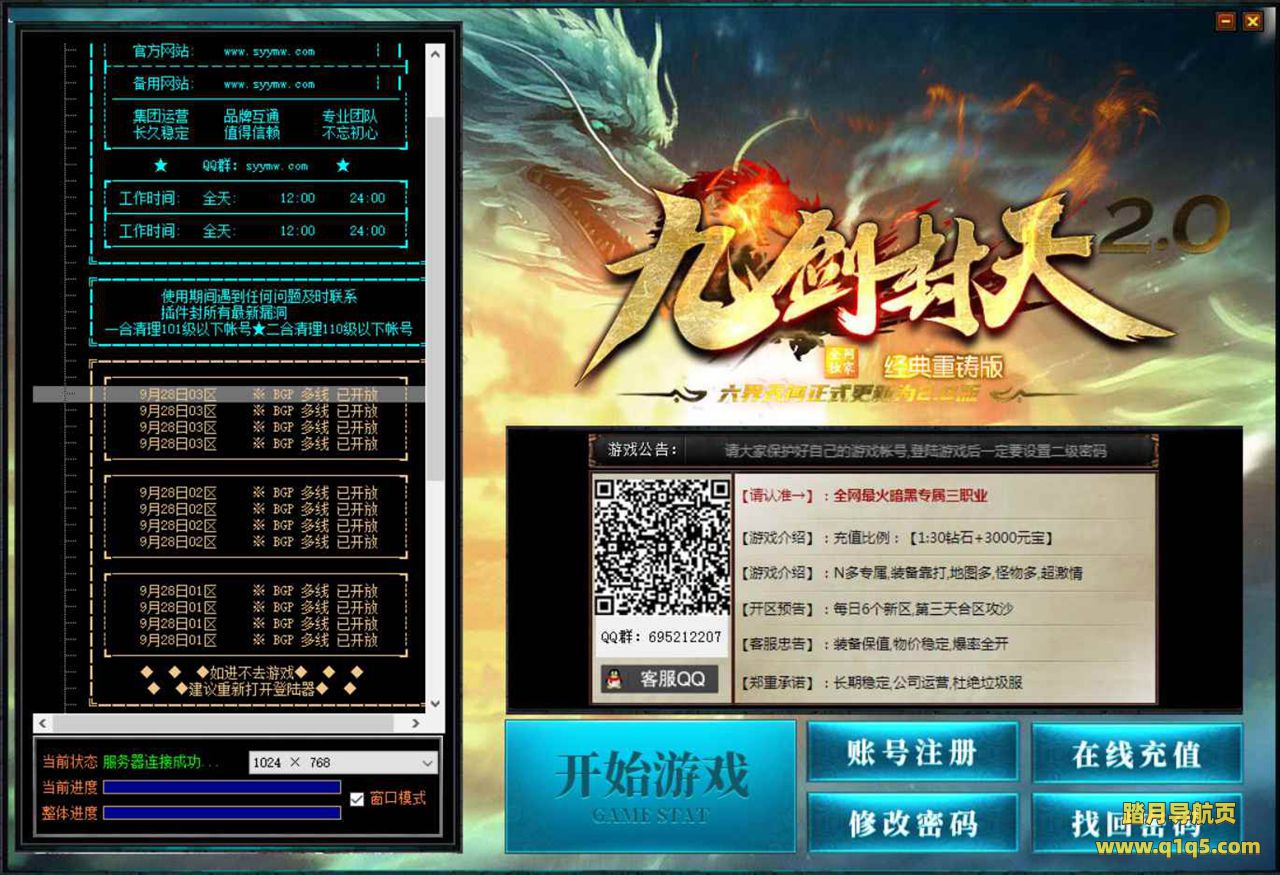1280x875 pixels.
Task: Toggle the 窗口模式 checkbox
Action: pyautogui.click(x=357, y=799)
